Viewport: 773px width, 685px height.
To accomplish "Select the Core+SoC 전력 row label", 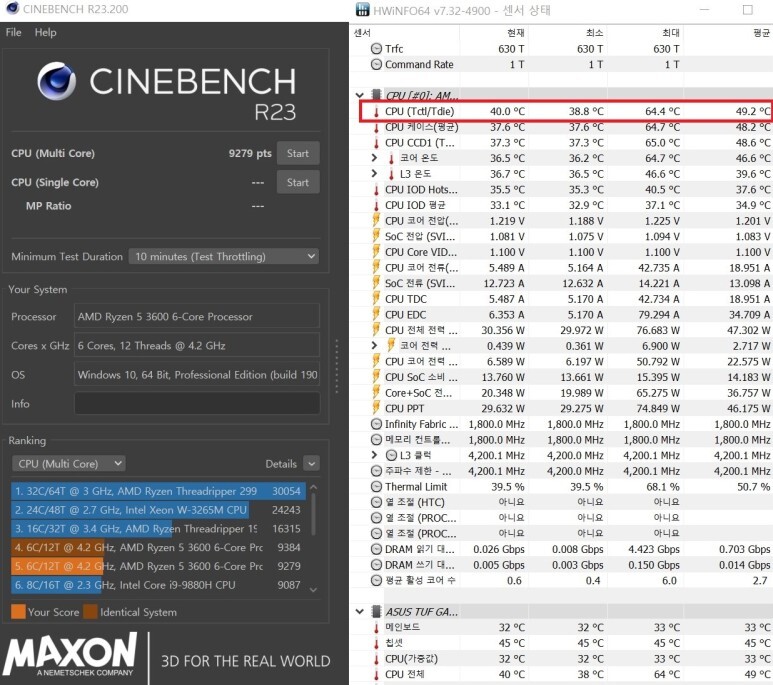I will 418,393.
